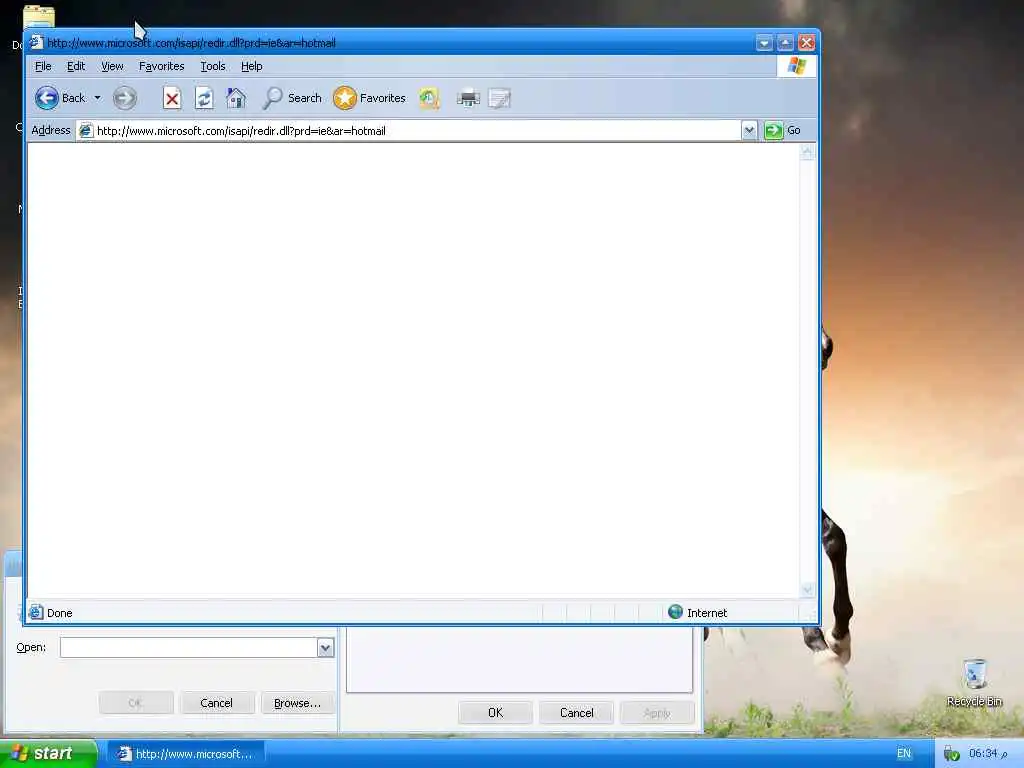The image size is (1024, 768).
Task: Click the Done status page icon
Action: click(36, 612)
